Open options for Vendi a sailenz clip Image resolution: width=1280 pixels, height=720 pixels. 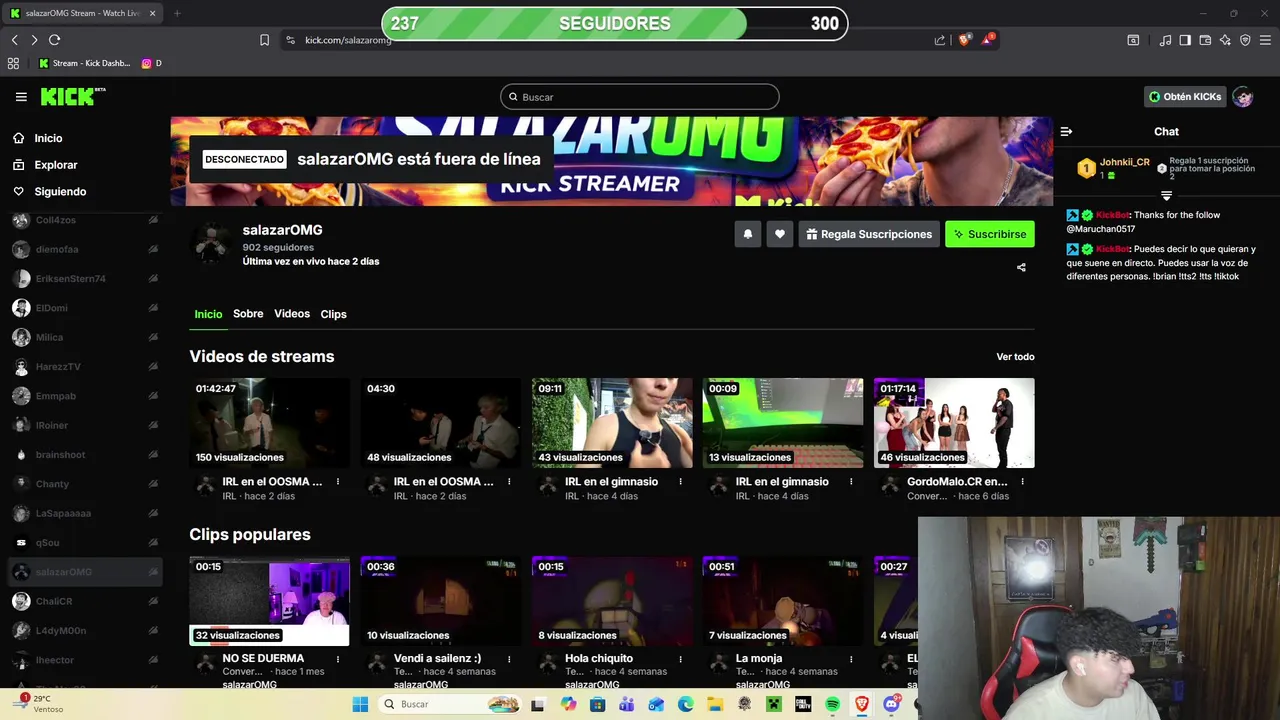point(509,659)
